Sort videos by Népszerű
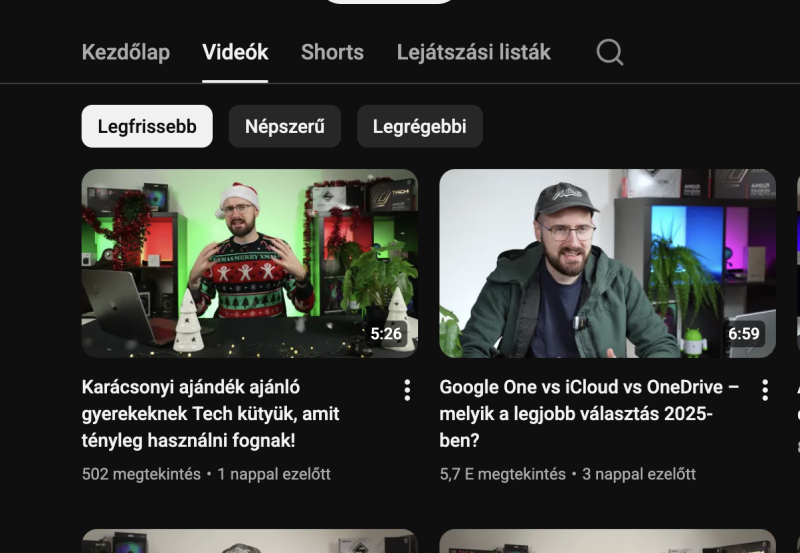Viewport: 800px width, 553px height. coord(285,127)
